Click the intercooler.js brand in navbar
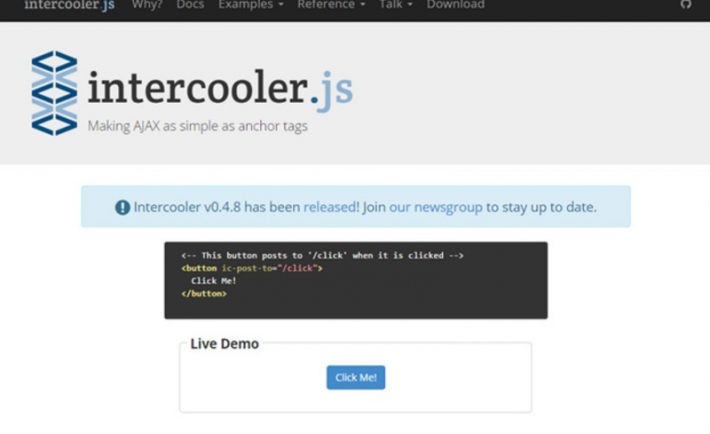This screenshot has height=434, width=710. pyautogui.click(x=69, y=5)
